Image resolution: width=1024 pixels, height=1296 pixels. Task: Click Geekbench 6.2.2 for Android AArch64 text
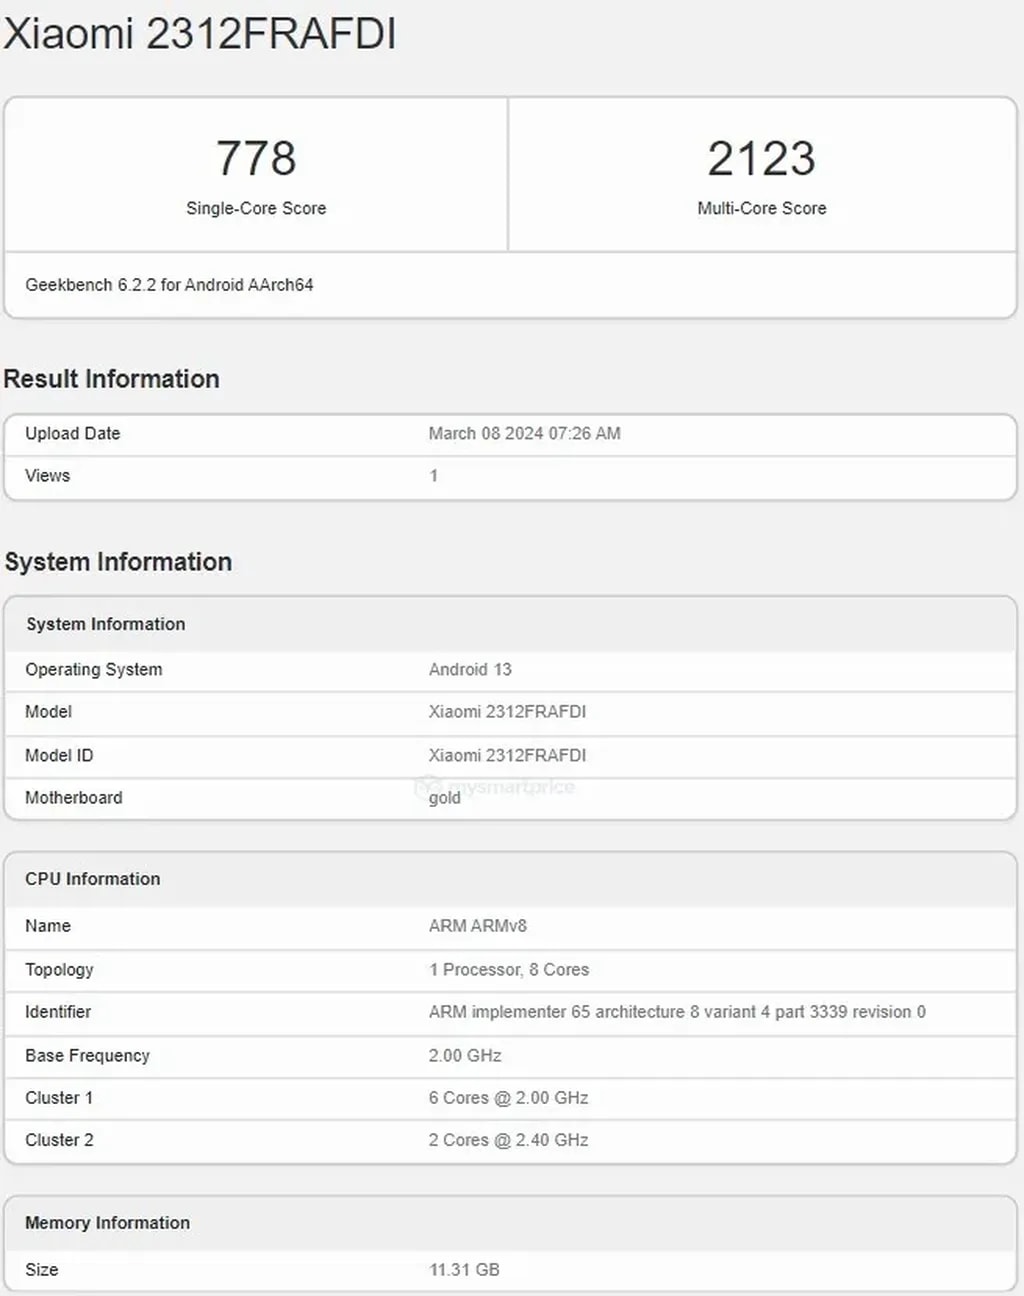169,285
